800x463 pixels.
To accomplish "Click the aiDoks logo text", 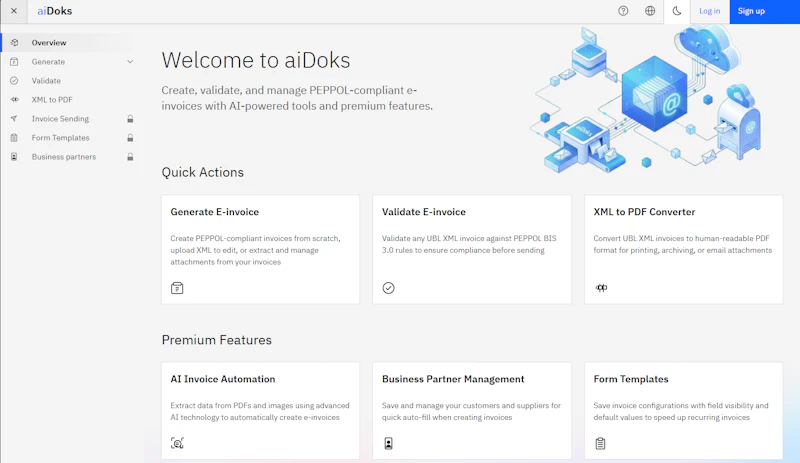I will coord(55,11).
